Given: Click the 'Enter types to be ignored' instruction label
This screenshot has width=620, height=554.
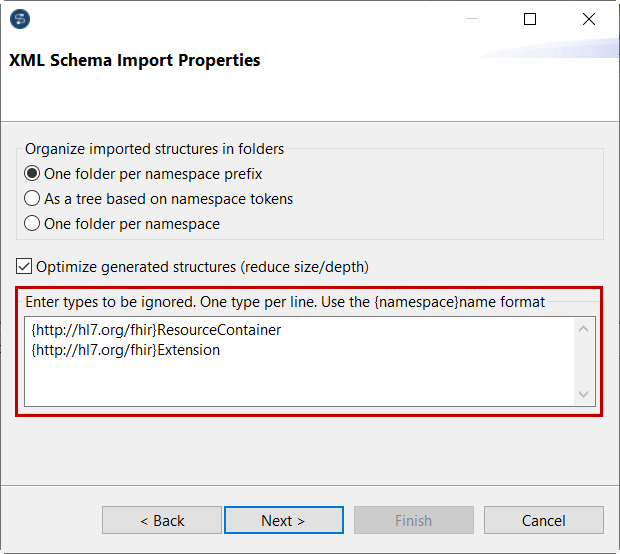Looking at the screenshot, I should [285, 302].
